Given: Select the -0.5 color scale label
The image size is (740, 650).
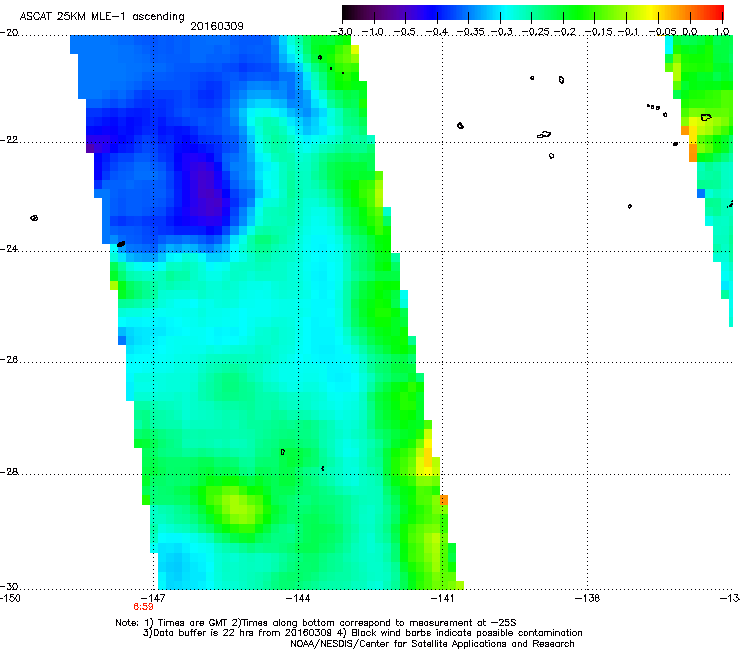Looking at the screenshot, I should (x=405, y=32).
